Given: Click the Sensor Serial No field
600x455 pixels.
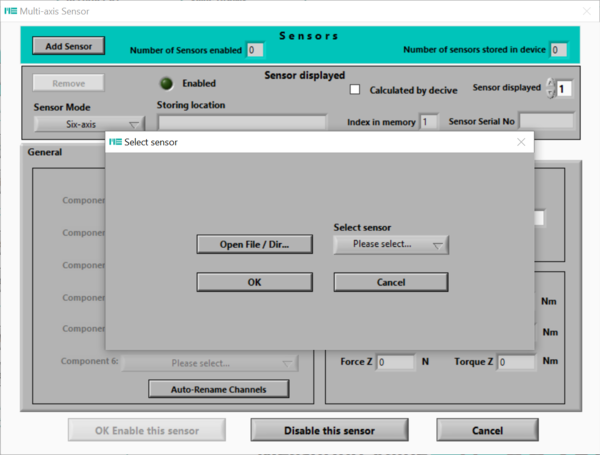Looking at the screenshot, I should 546,122.
